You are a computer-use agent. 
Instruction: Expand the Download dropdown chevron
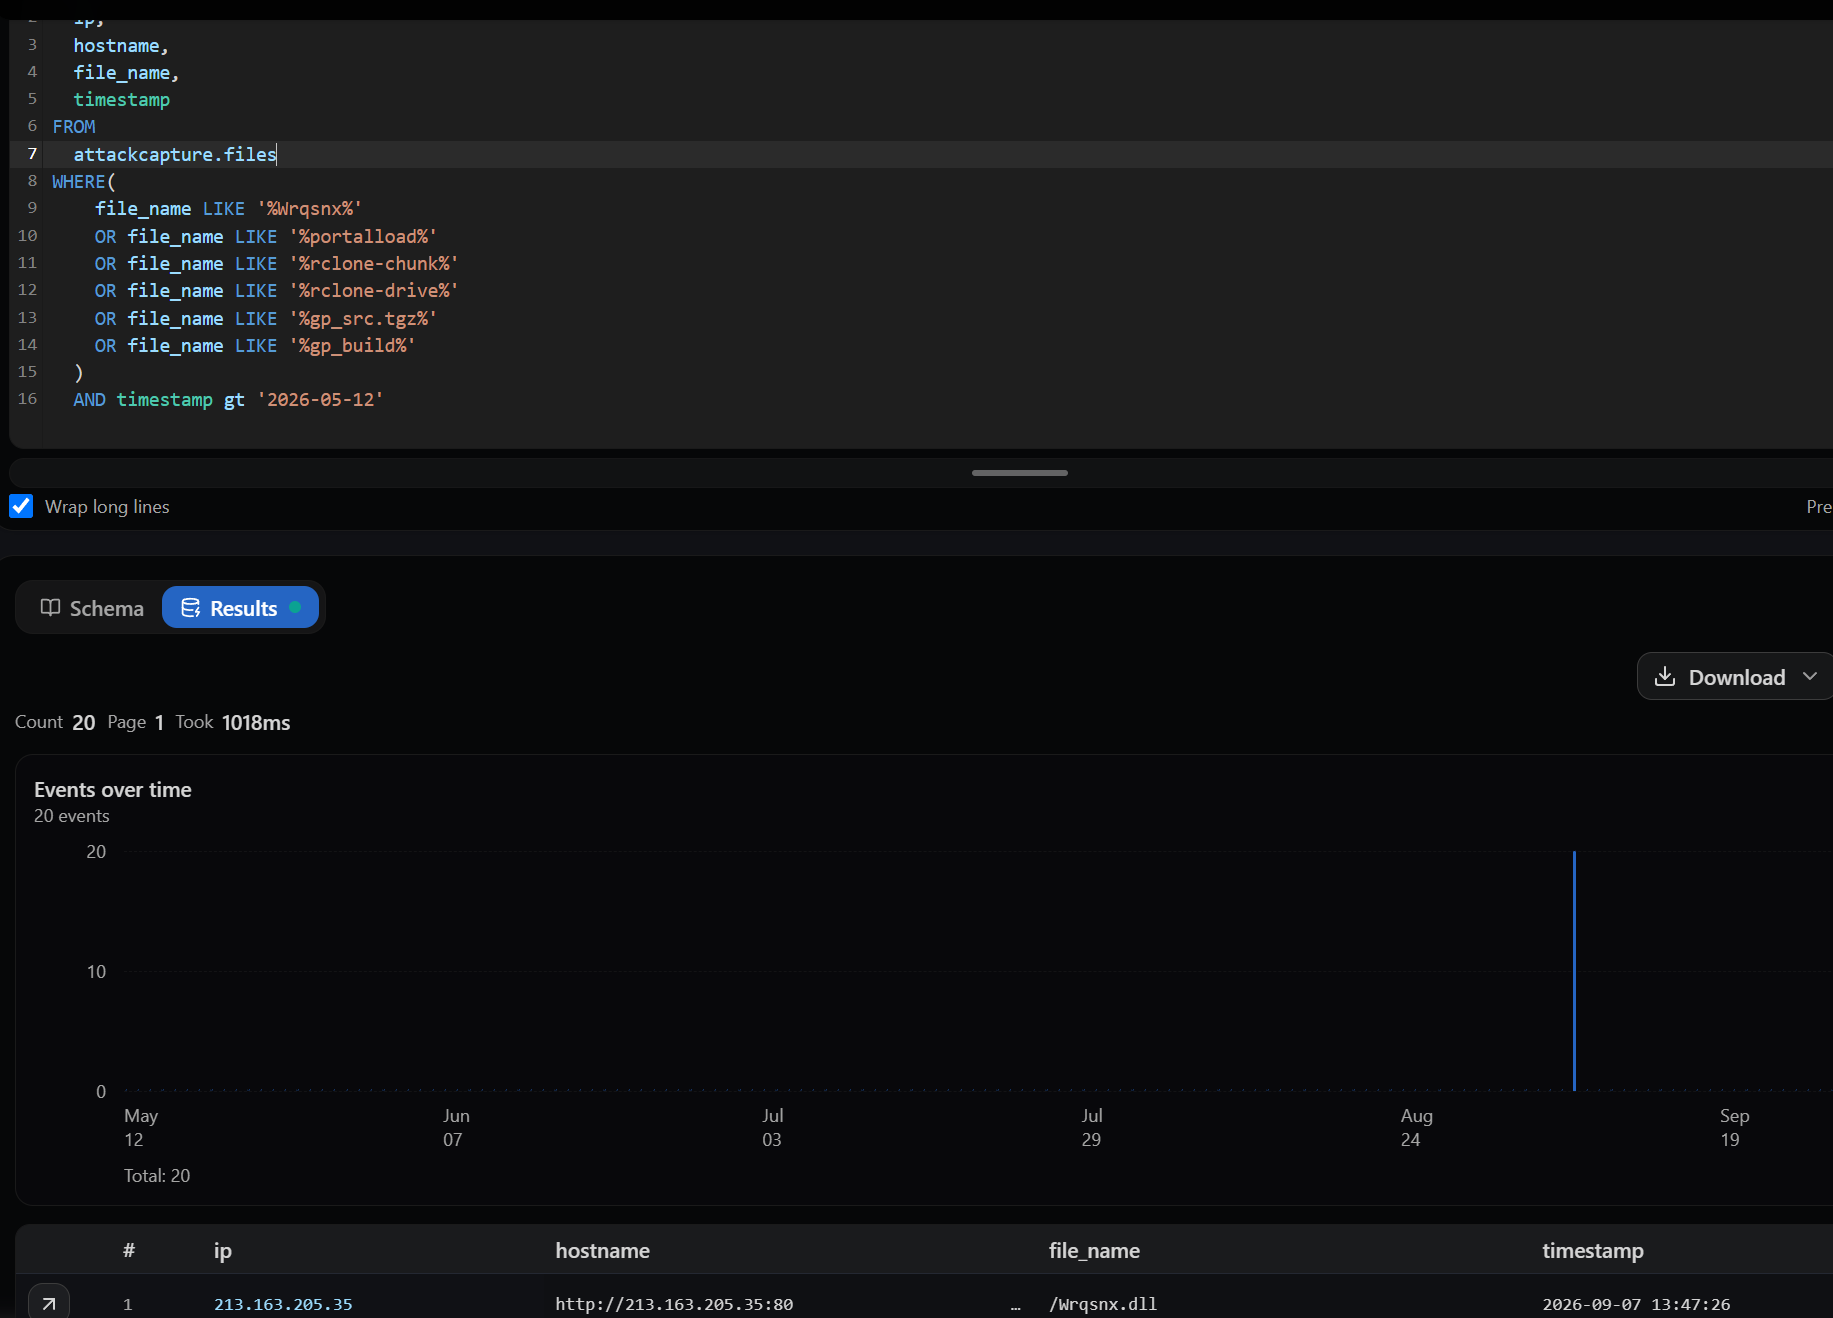pyautogui.click(x=1810, y=677)
